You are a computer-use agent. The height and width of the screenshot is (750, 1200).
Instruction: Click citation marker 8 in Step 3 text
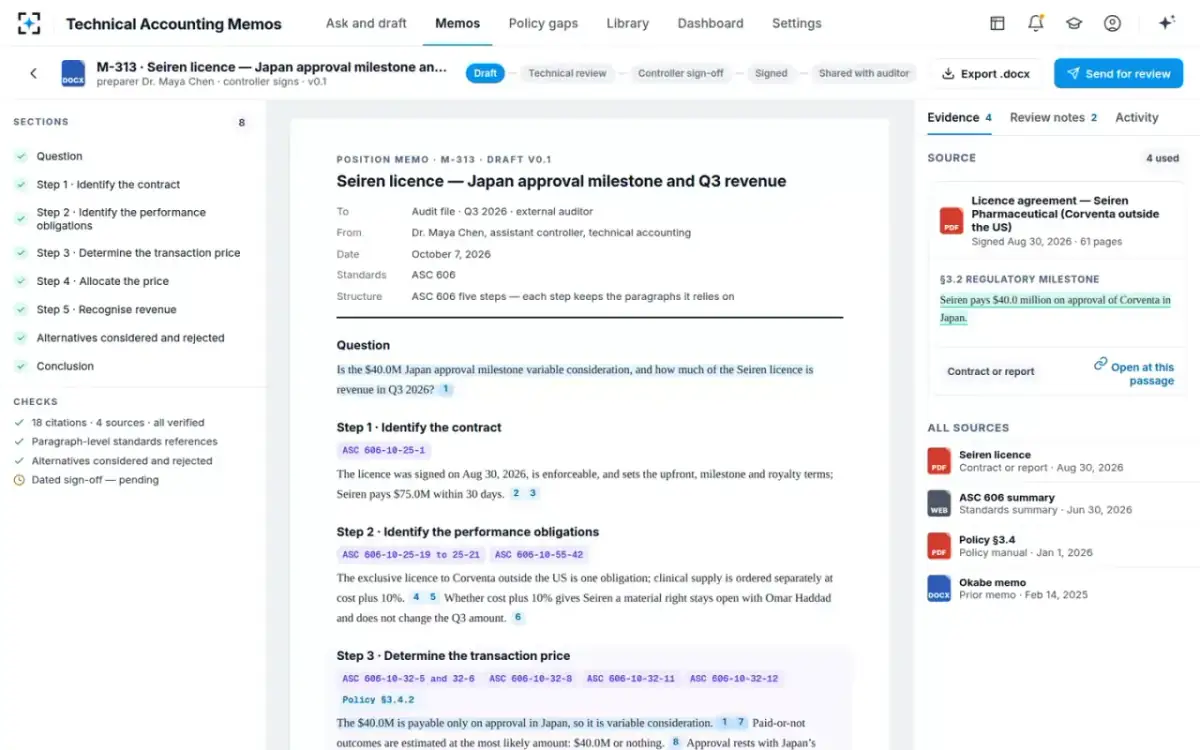point(675,743)
